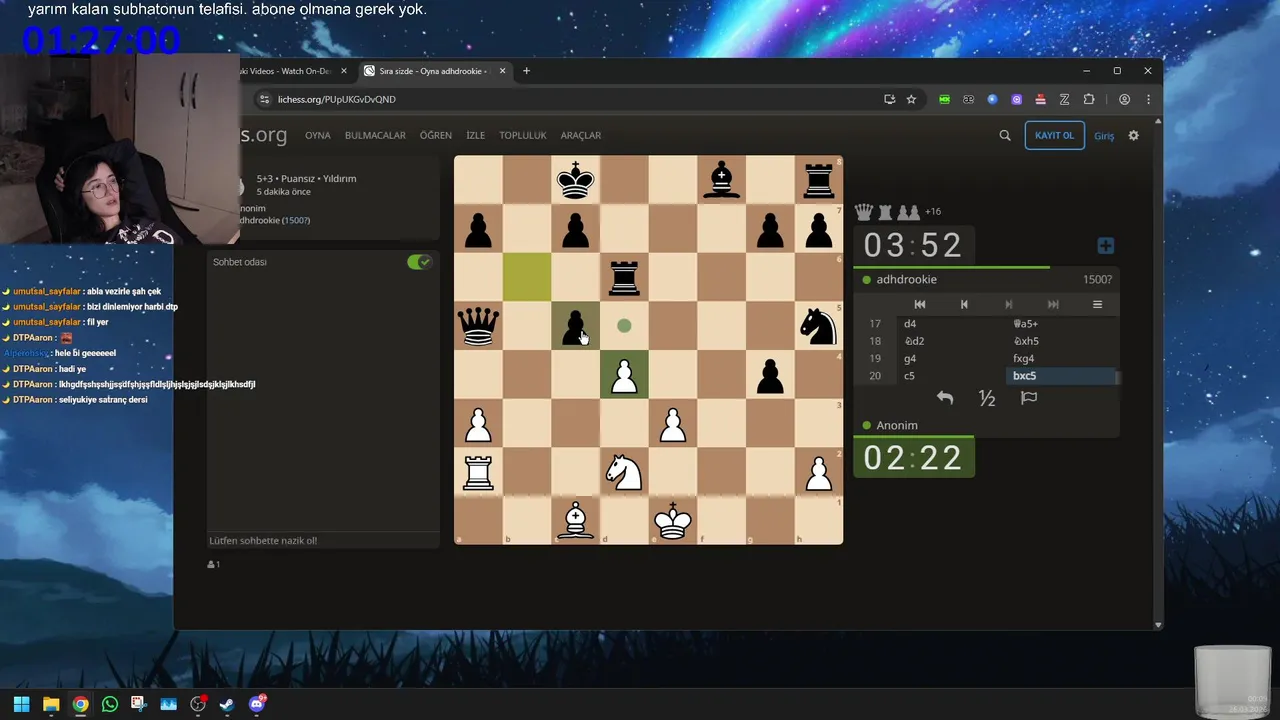Click the black king on c8
Image resolution: width=1280 pixels, height=720 pixels.
pyautogui.click(x=576, y=180)
